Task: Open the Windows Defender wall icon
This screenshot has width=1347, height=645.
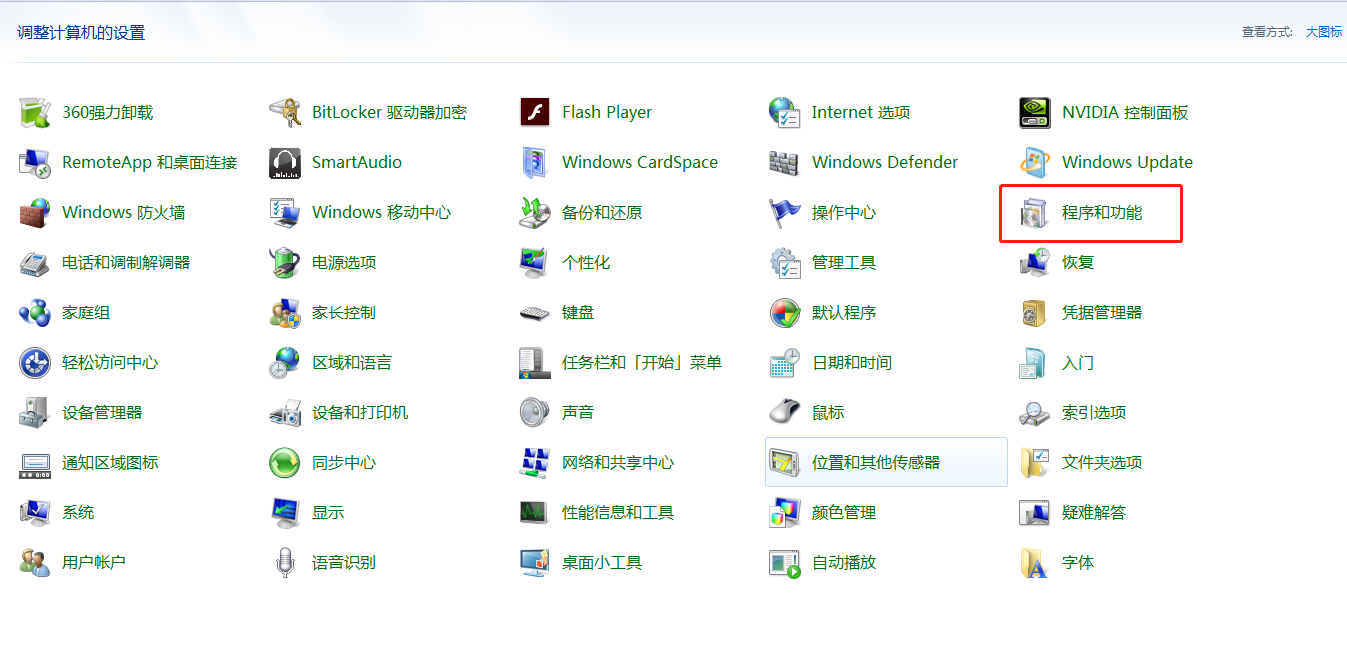Action: pyautogui.click(x=785, y=163)
